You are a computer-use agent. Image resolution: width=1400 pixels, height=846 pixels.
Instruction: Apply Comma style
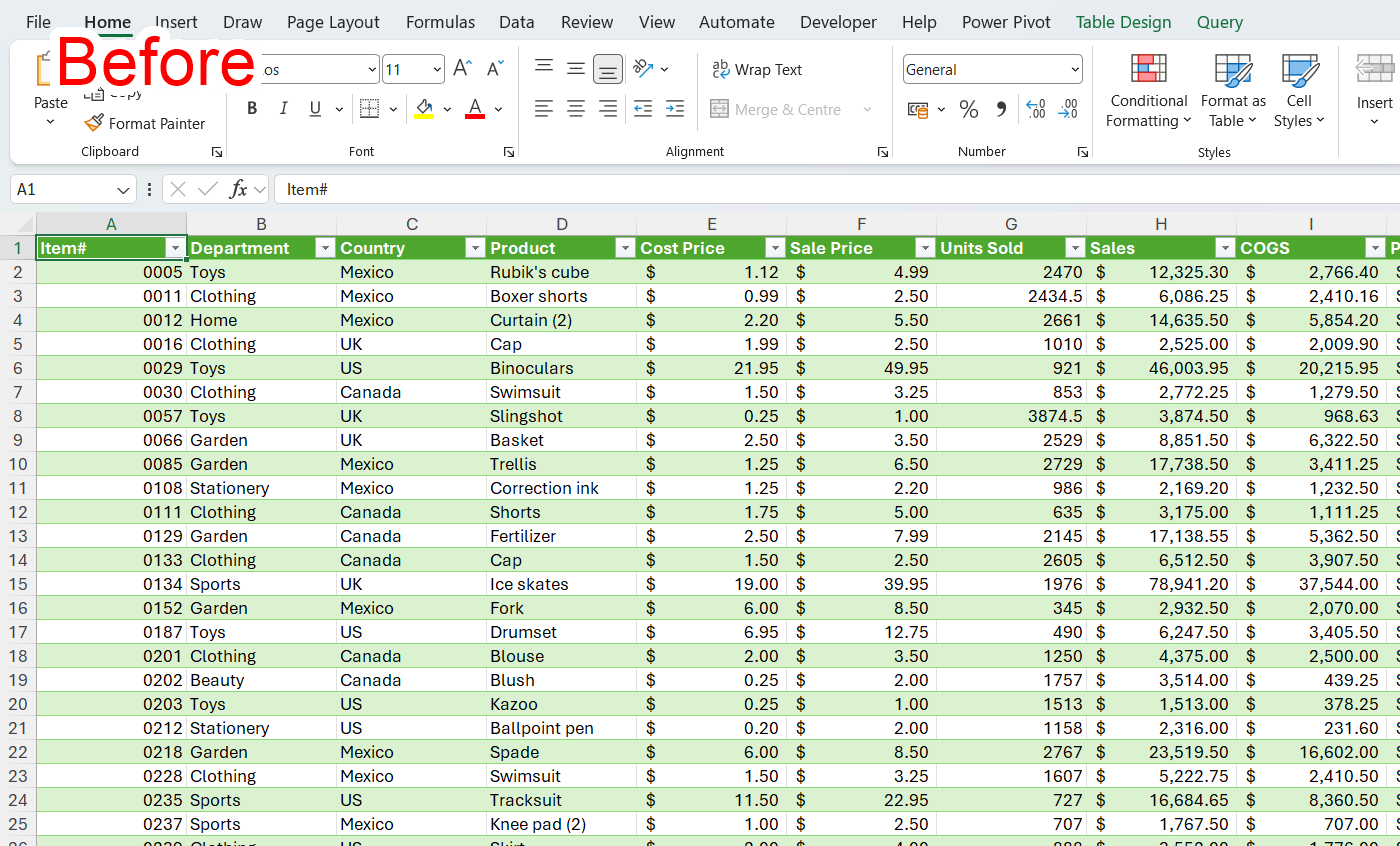pos(1001,109)
